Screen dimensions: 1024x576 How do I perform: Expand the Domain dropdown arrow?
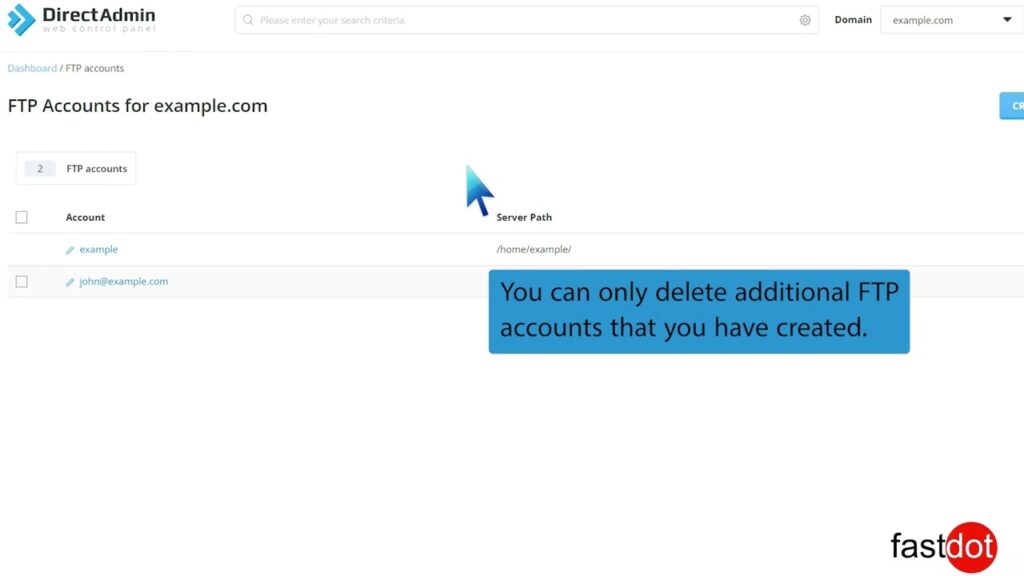tap(1007, 20)
